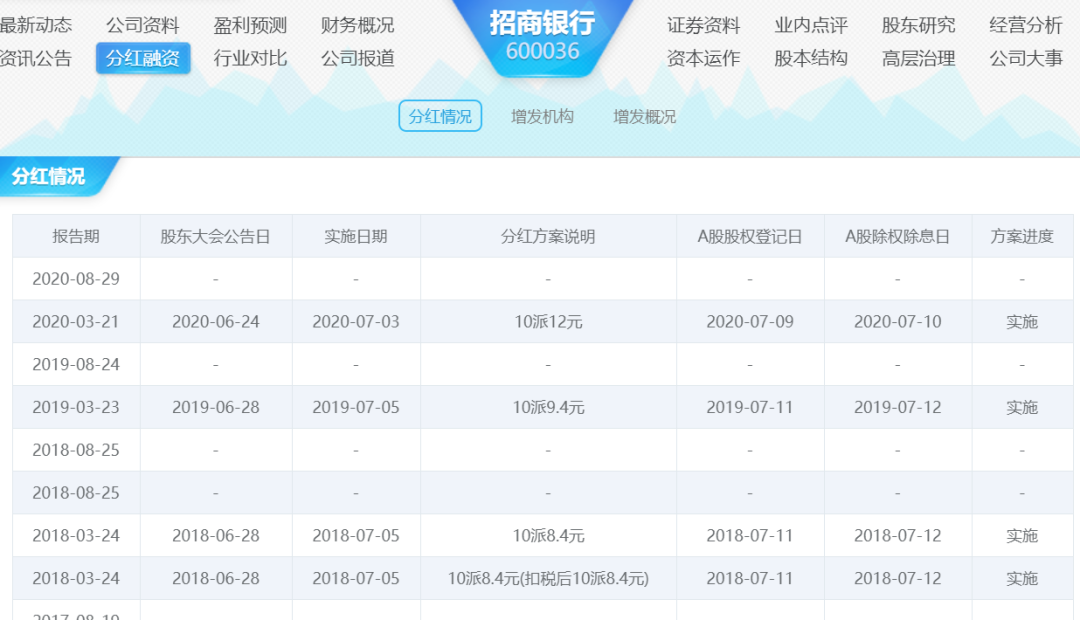
Task: Click the 10派8.4元(扣税后10派8.4元) plan cell
Action: [x=548, y=578]
